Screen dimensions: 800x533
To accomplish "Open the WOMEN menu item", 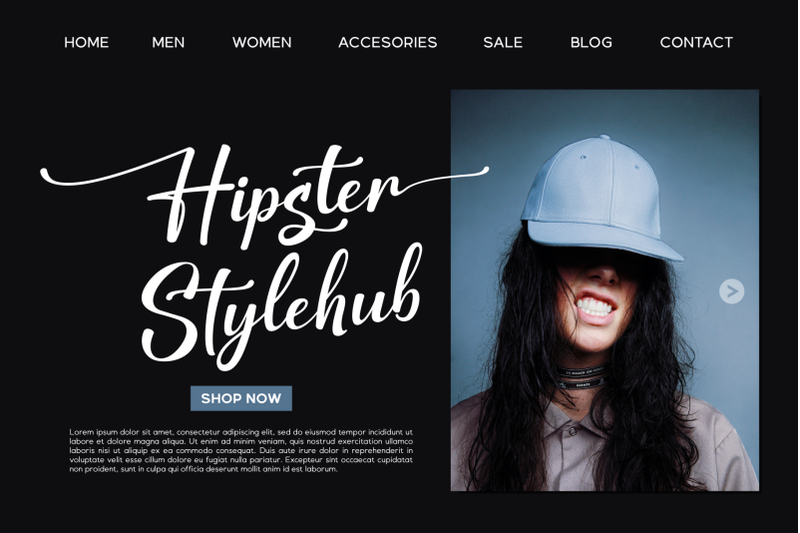I will [x=262, y=42].
